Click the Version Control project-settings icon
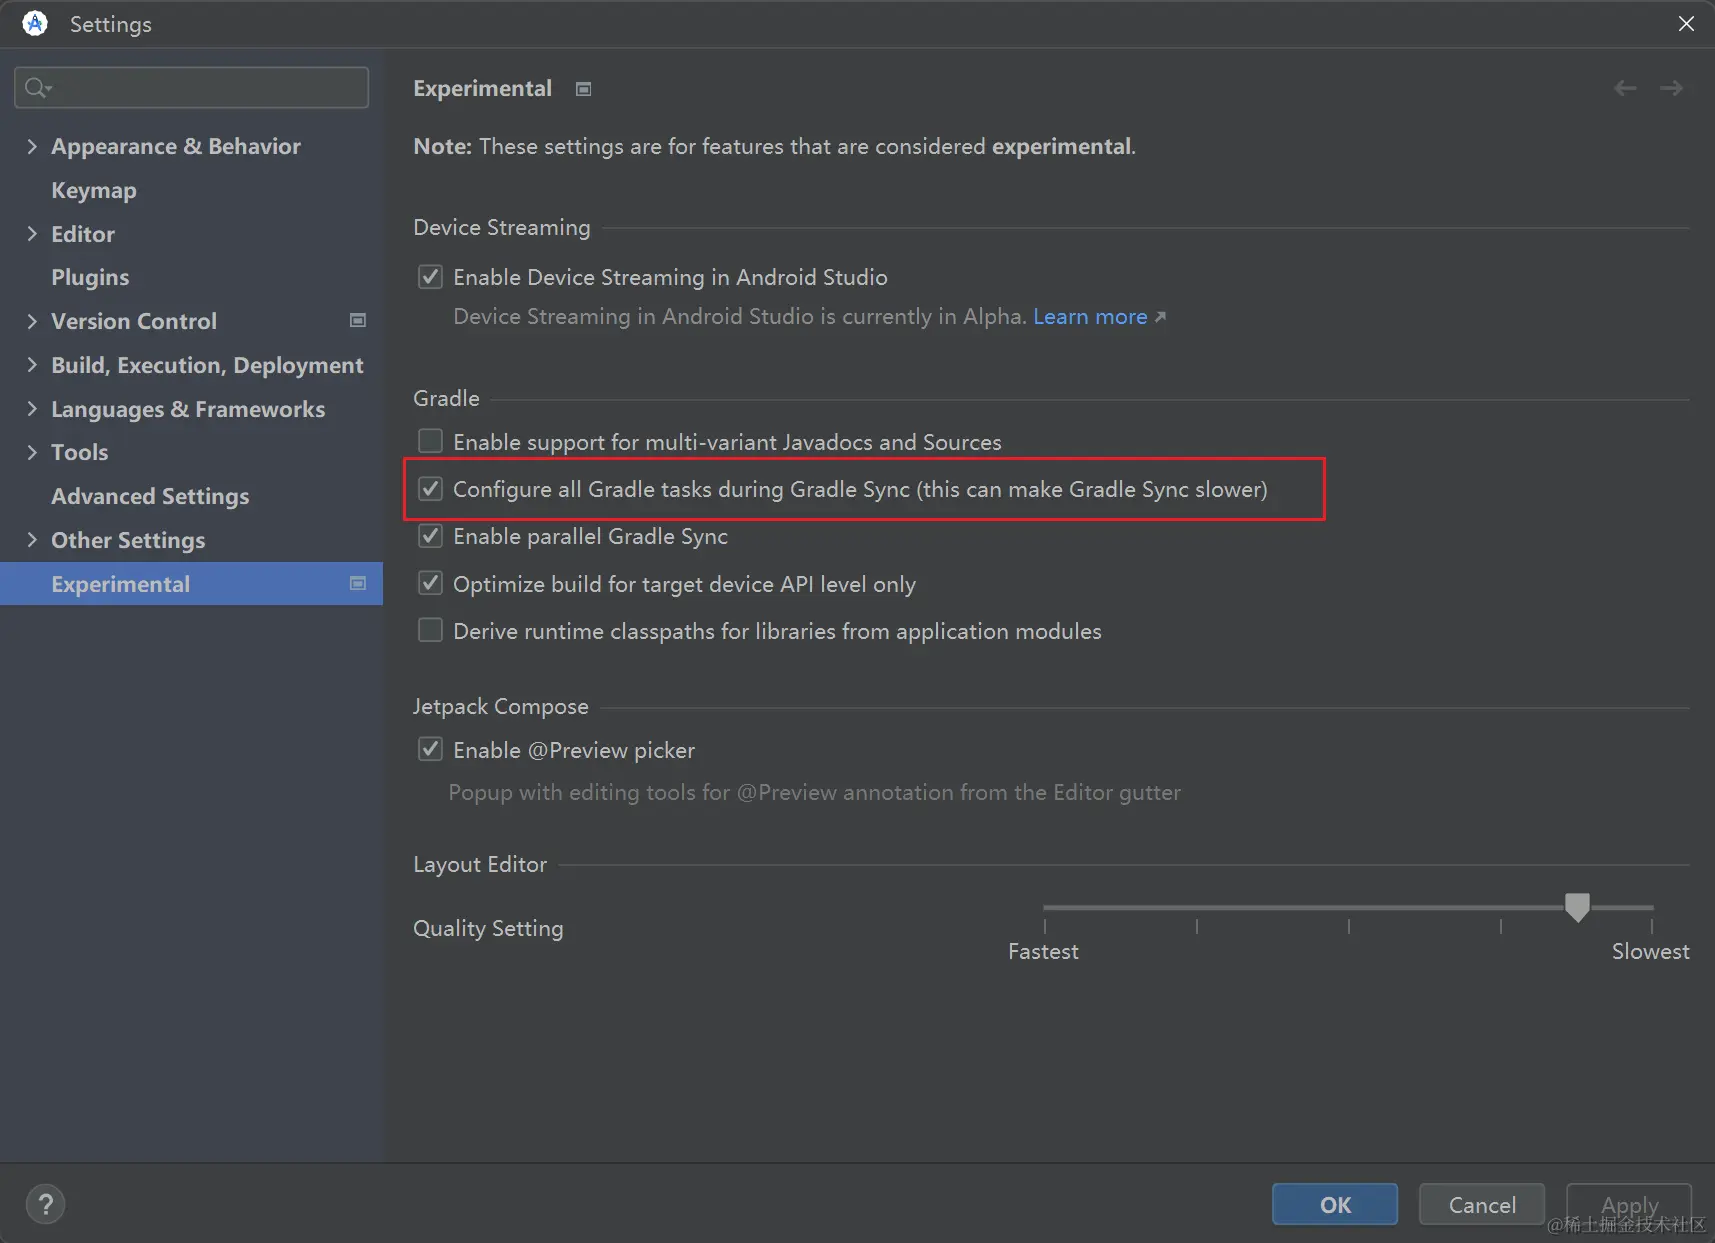1715x1243 pixels. tap(358, 321)
